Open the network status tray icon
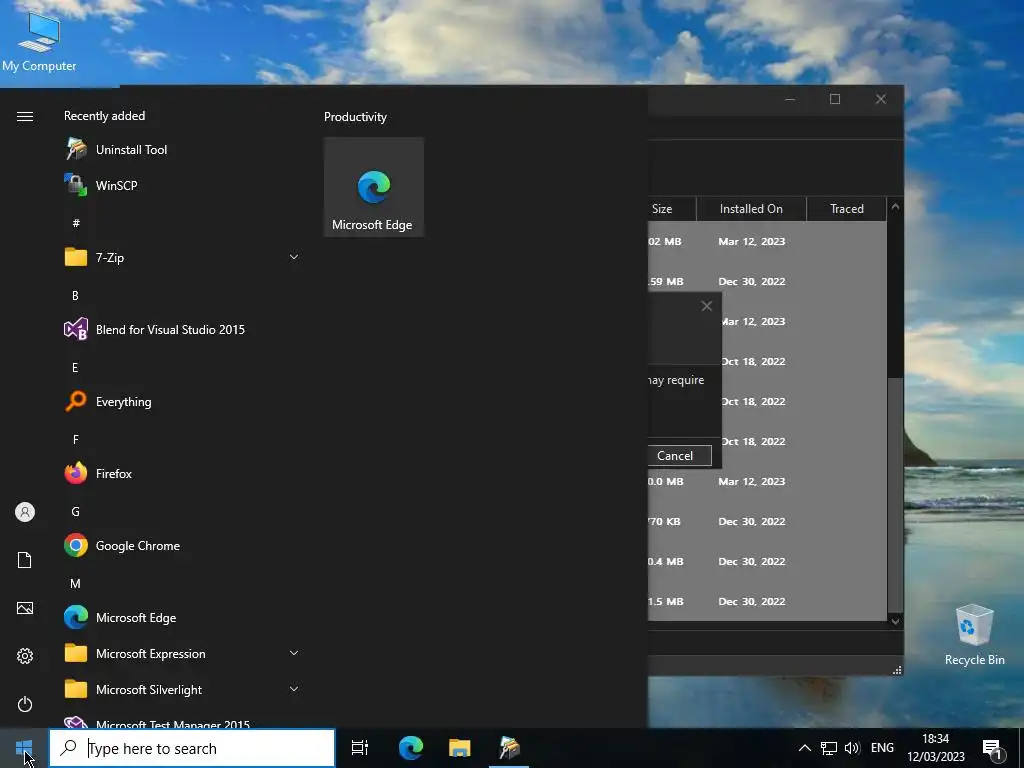The image size is (1024, 768). coord(829,748)
